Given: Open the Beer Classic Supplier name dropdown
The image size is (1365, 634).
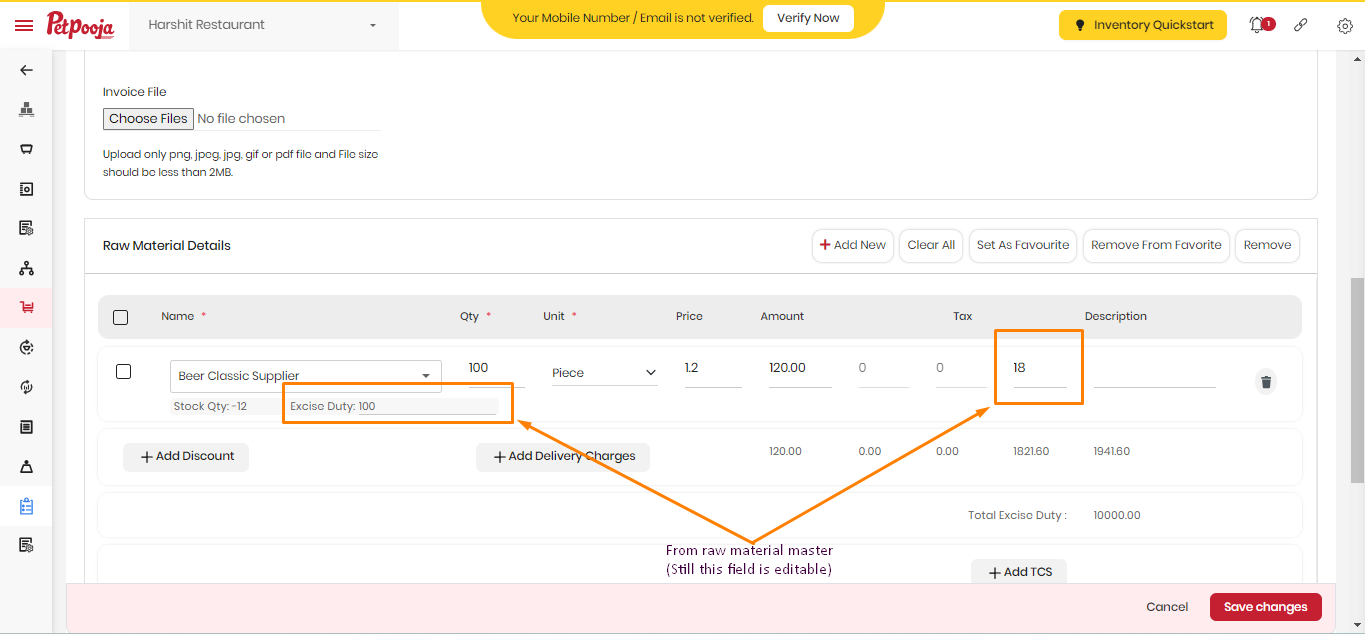Looking at the screenshot, I should (306, 376).
